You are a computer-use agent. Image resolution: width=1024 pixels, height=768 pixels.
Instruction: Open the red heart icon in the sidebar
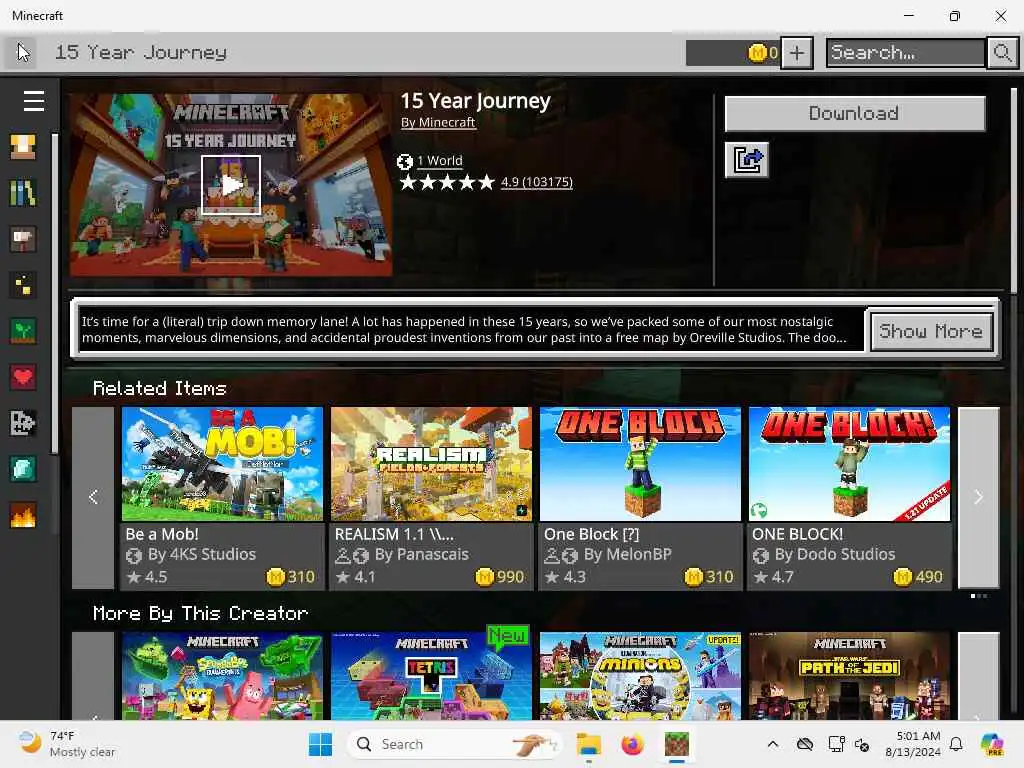tap(23, 377)
